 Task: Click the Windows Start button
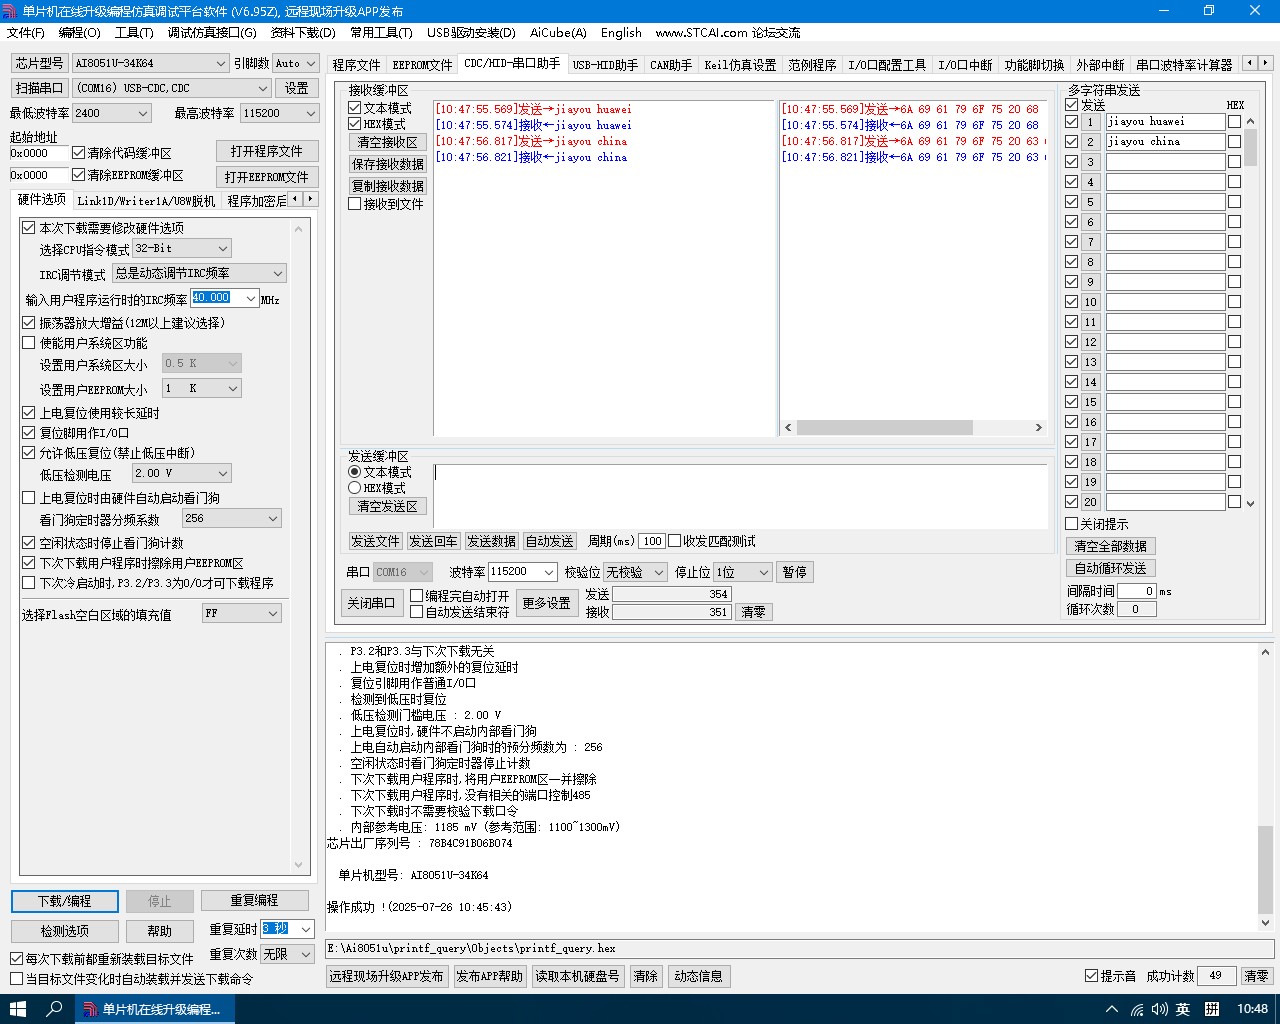tap(17, 1009)
